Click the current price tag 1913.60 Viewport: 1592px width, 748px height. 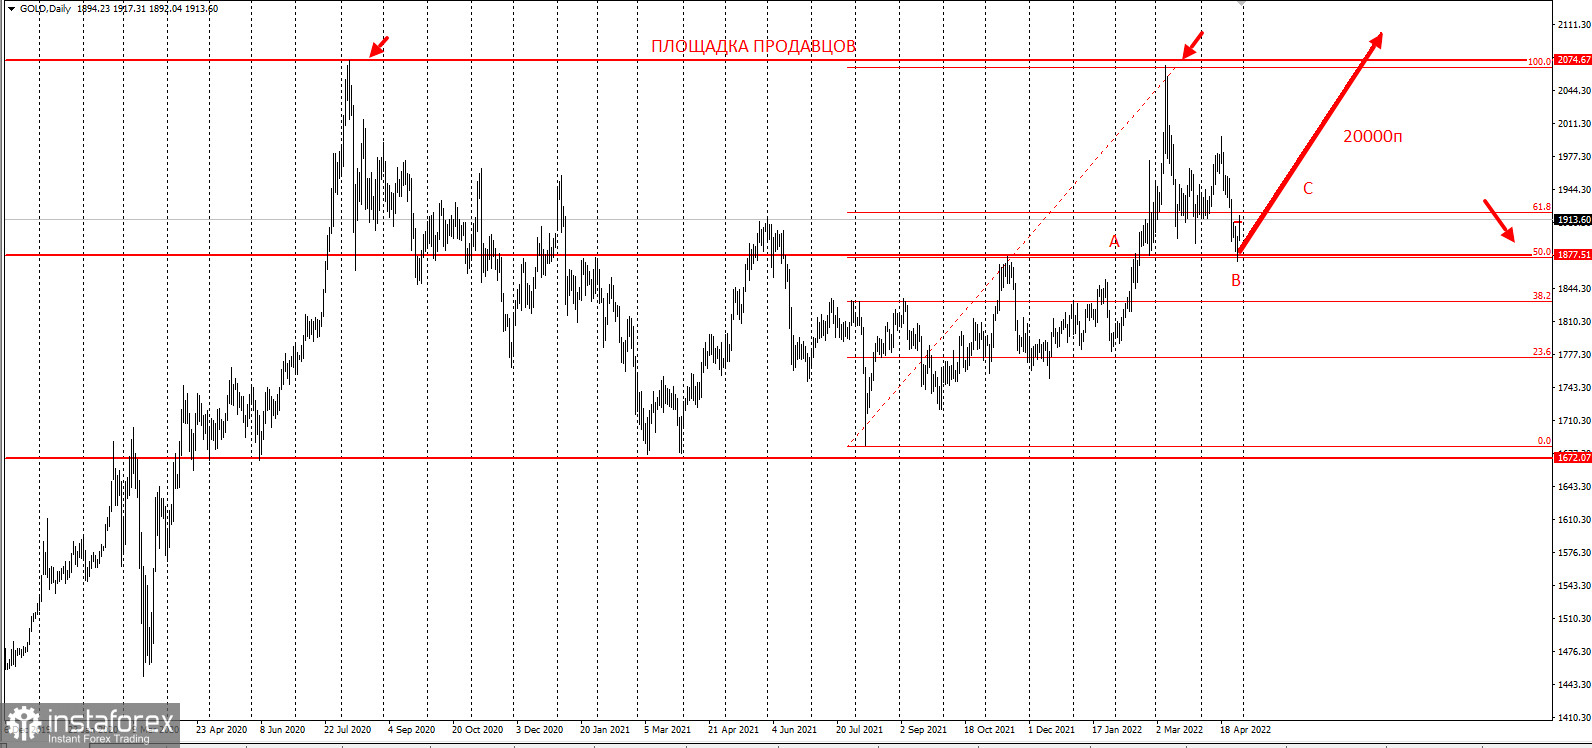(x=1573, y=220)
